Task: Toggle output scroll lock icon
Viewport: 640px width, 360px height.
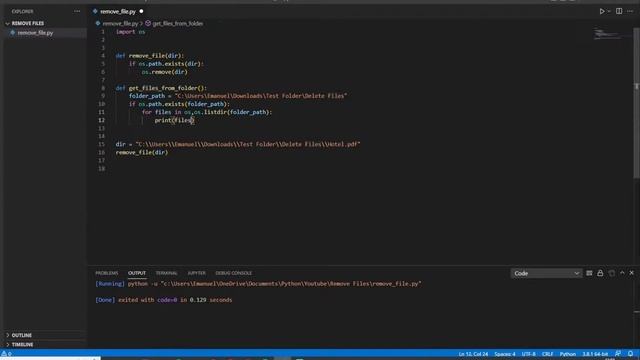Action: (600, 273)
